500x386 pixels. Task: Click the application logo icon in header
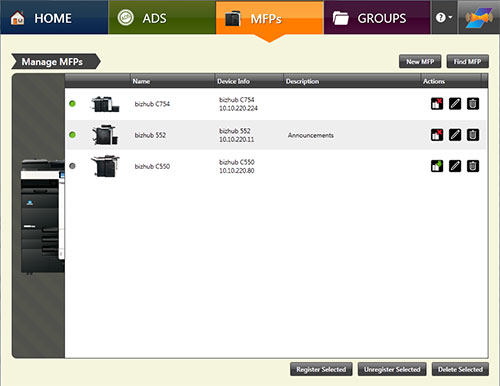click(x=479, y=17)
